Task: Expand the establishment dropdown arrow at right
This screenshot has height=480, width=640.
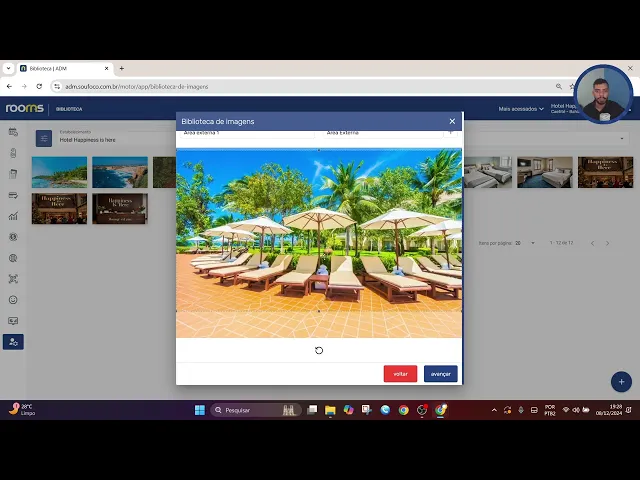Action: (622, 139)
